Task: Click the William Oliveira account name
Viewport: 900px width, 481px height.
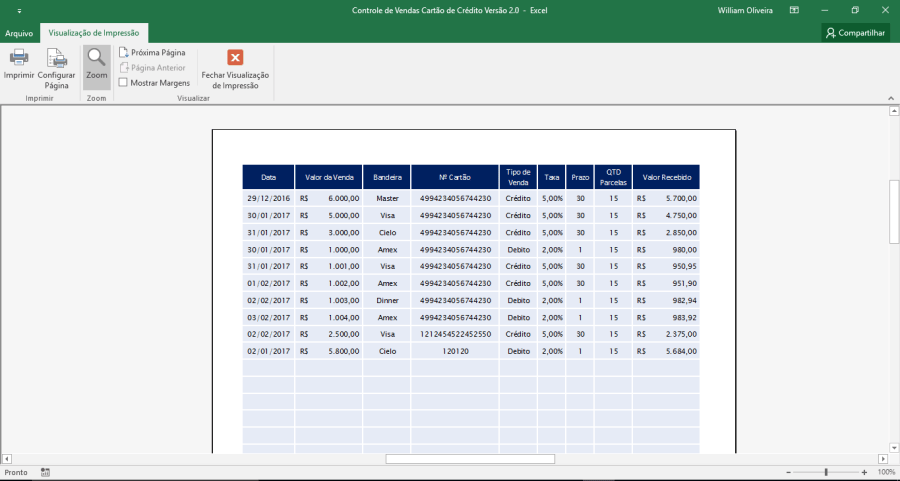Action: 745,10
